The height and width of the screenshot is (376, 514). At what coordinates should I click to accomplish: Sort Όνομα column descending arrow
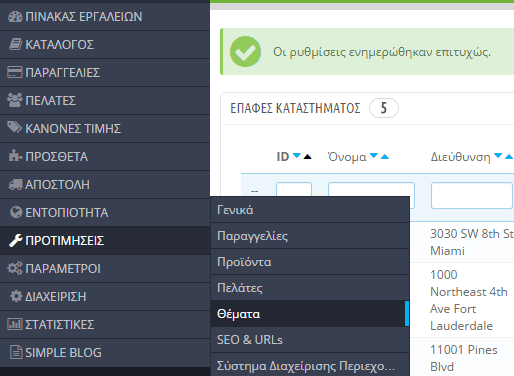[374, 156]
